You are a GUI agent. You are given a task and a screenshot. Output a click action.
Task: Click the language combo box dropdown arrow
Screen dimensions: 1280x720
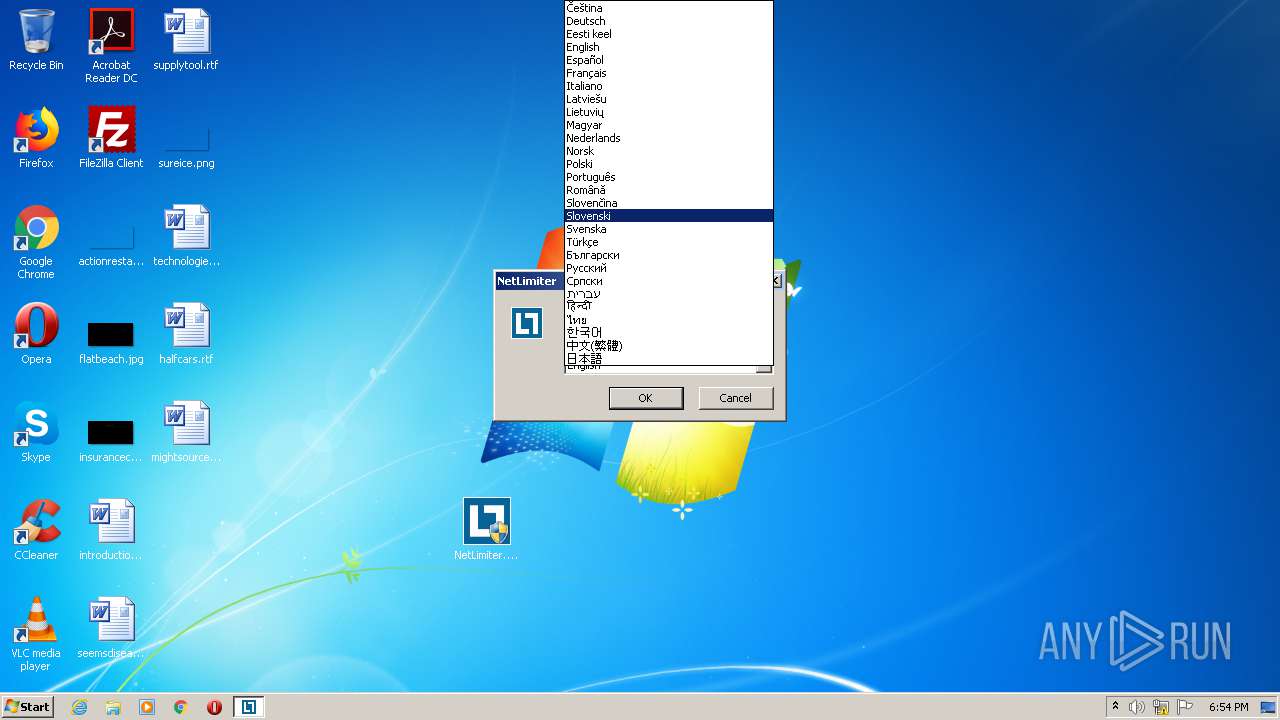coord(764,369)
